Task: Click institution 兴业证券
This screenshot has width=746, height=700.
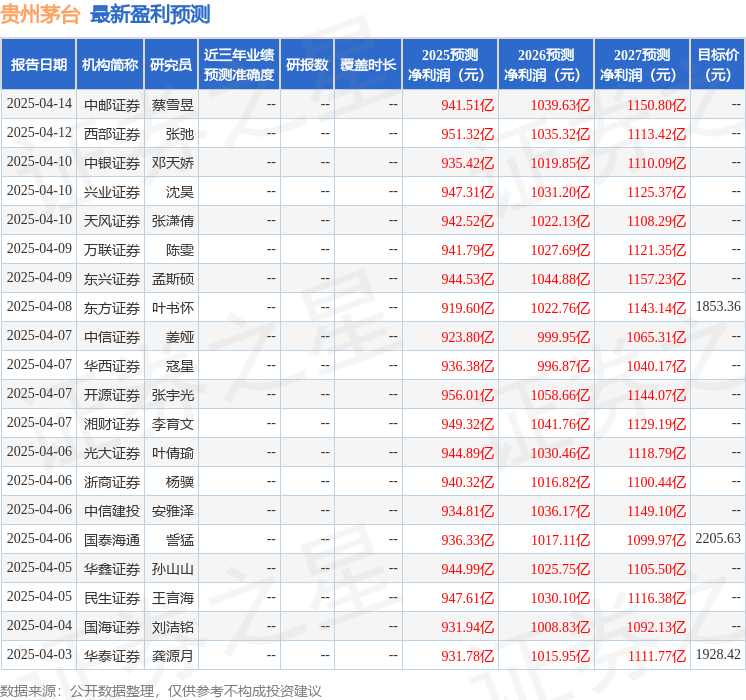Action: (112, 192)
